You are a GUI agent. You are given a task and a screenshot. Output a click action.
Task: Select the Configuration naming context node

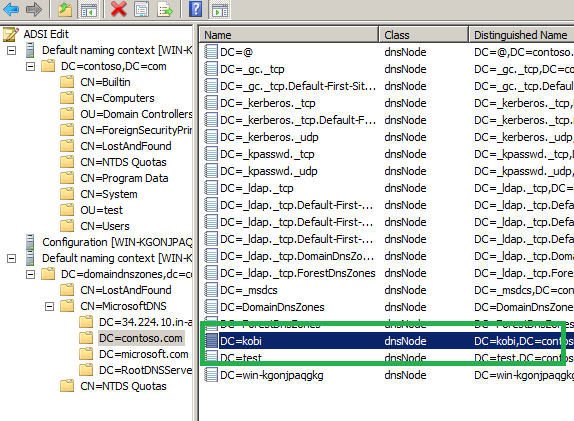coord(117,242)
